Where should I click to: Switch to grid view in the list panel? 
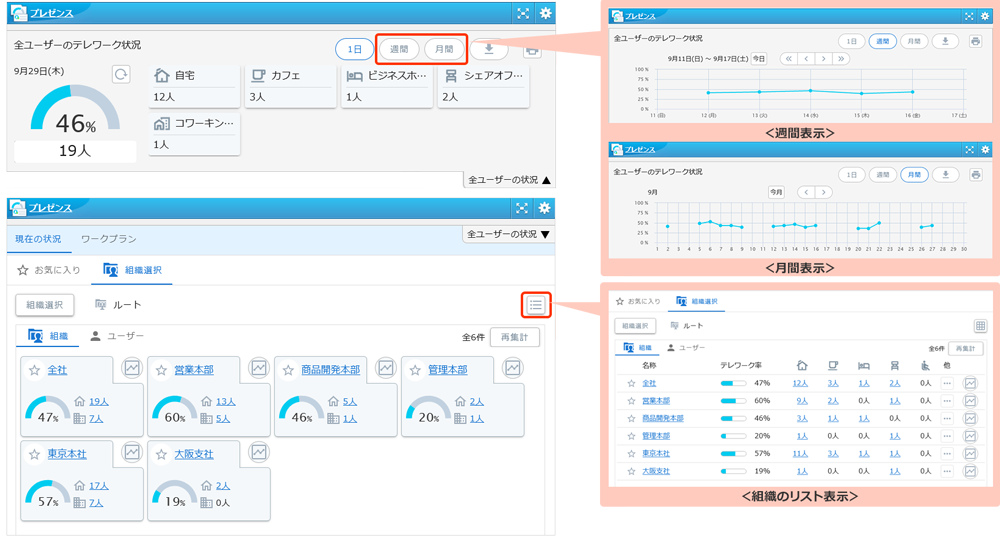coord(980,326)
